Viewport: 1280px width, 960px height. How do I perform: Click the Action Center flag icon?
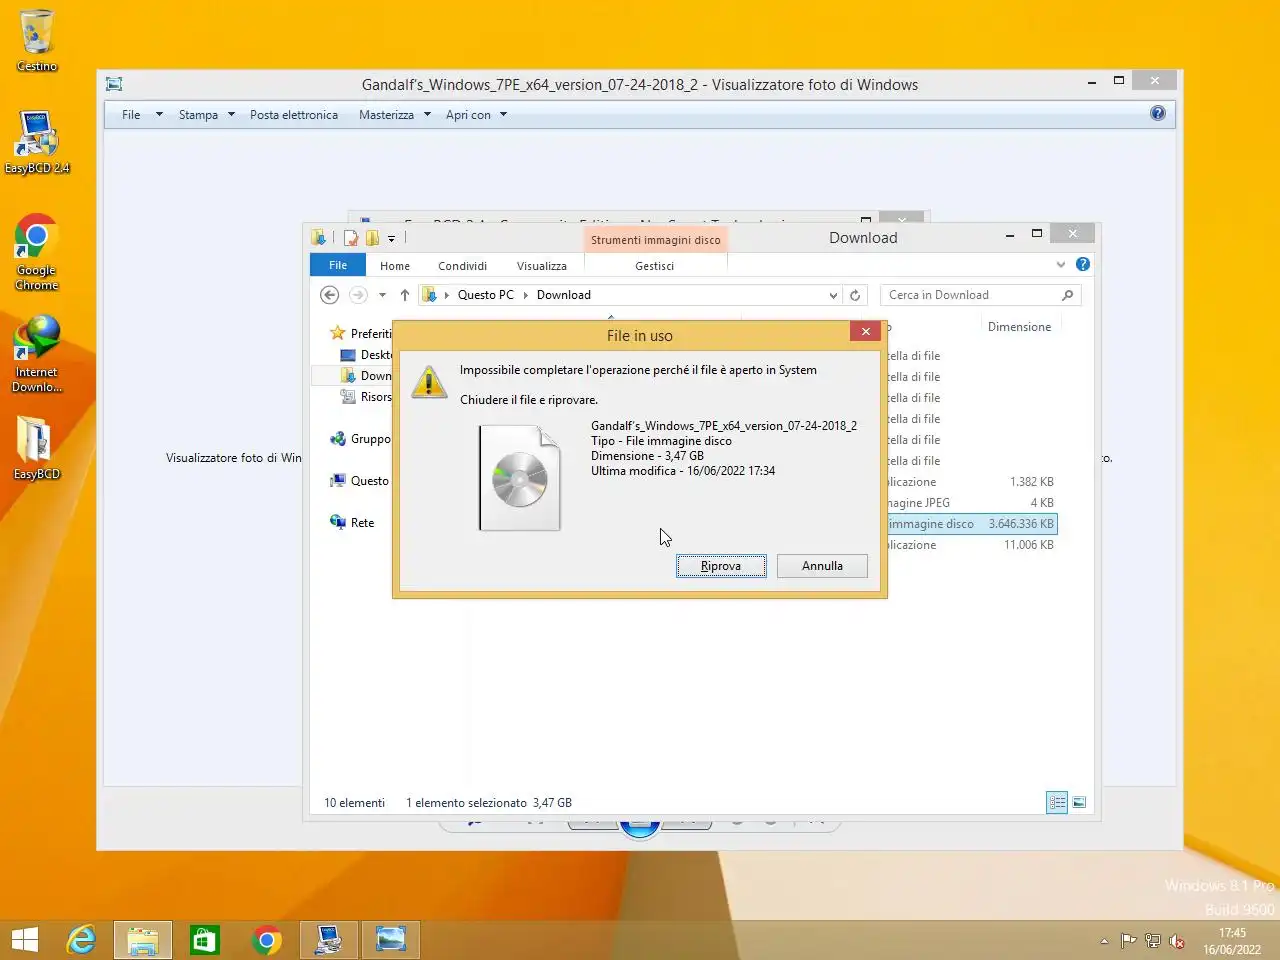point(1128,941)
